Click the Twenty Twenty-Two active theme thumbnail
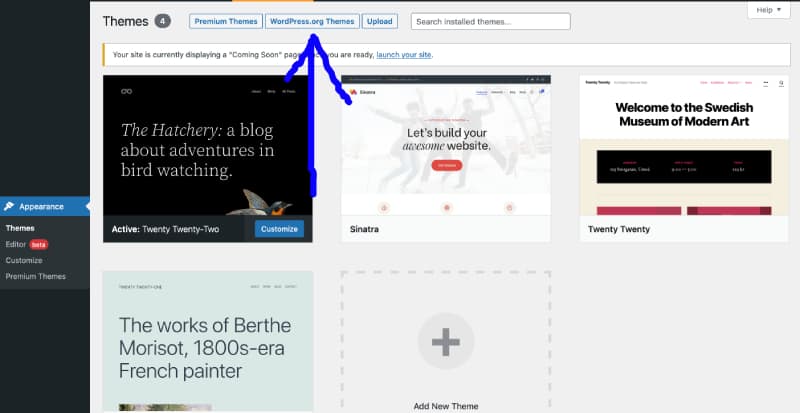 [x=207, y=144]
